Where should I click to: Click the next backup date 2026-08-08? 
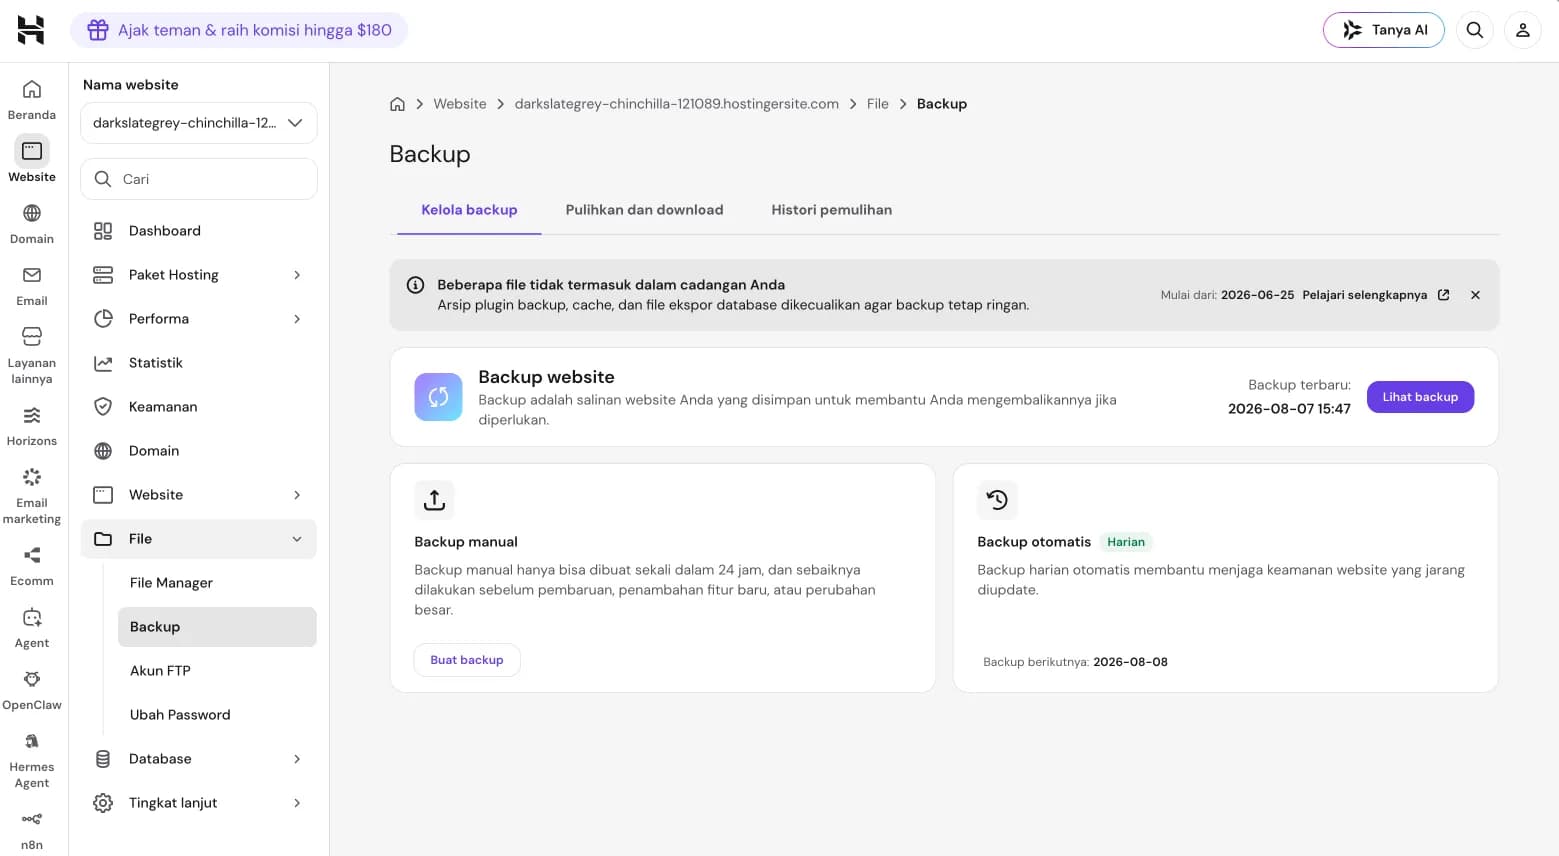1130,662
